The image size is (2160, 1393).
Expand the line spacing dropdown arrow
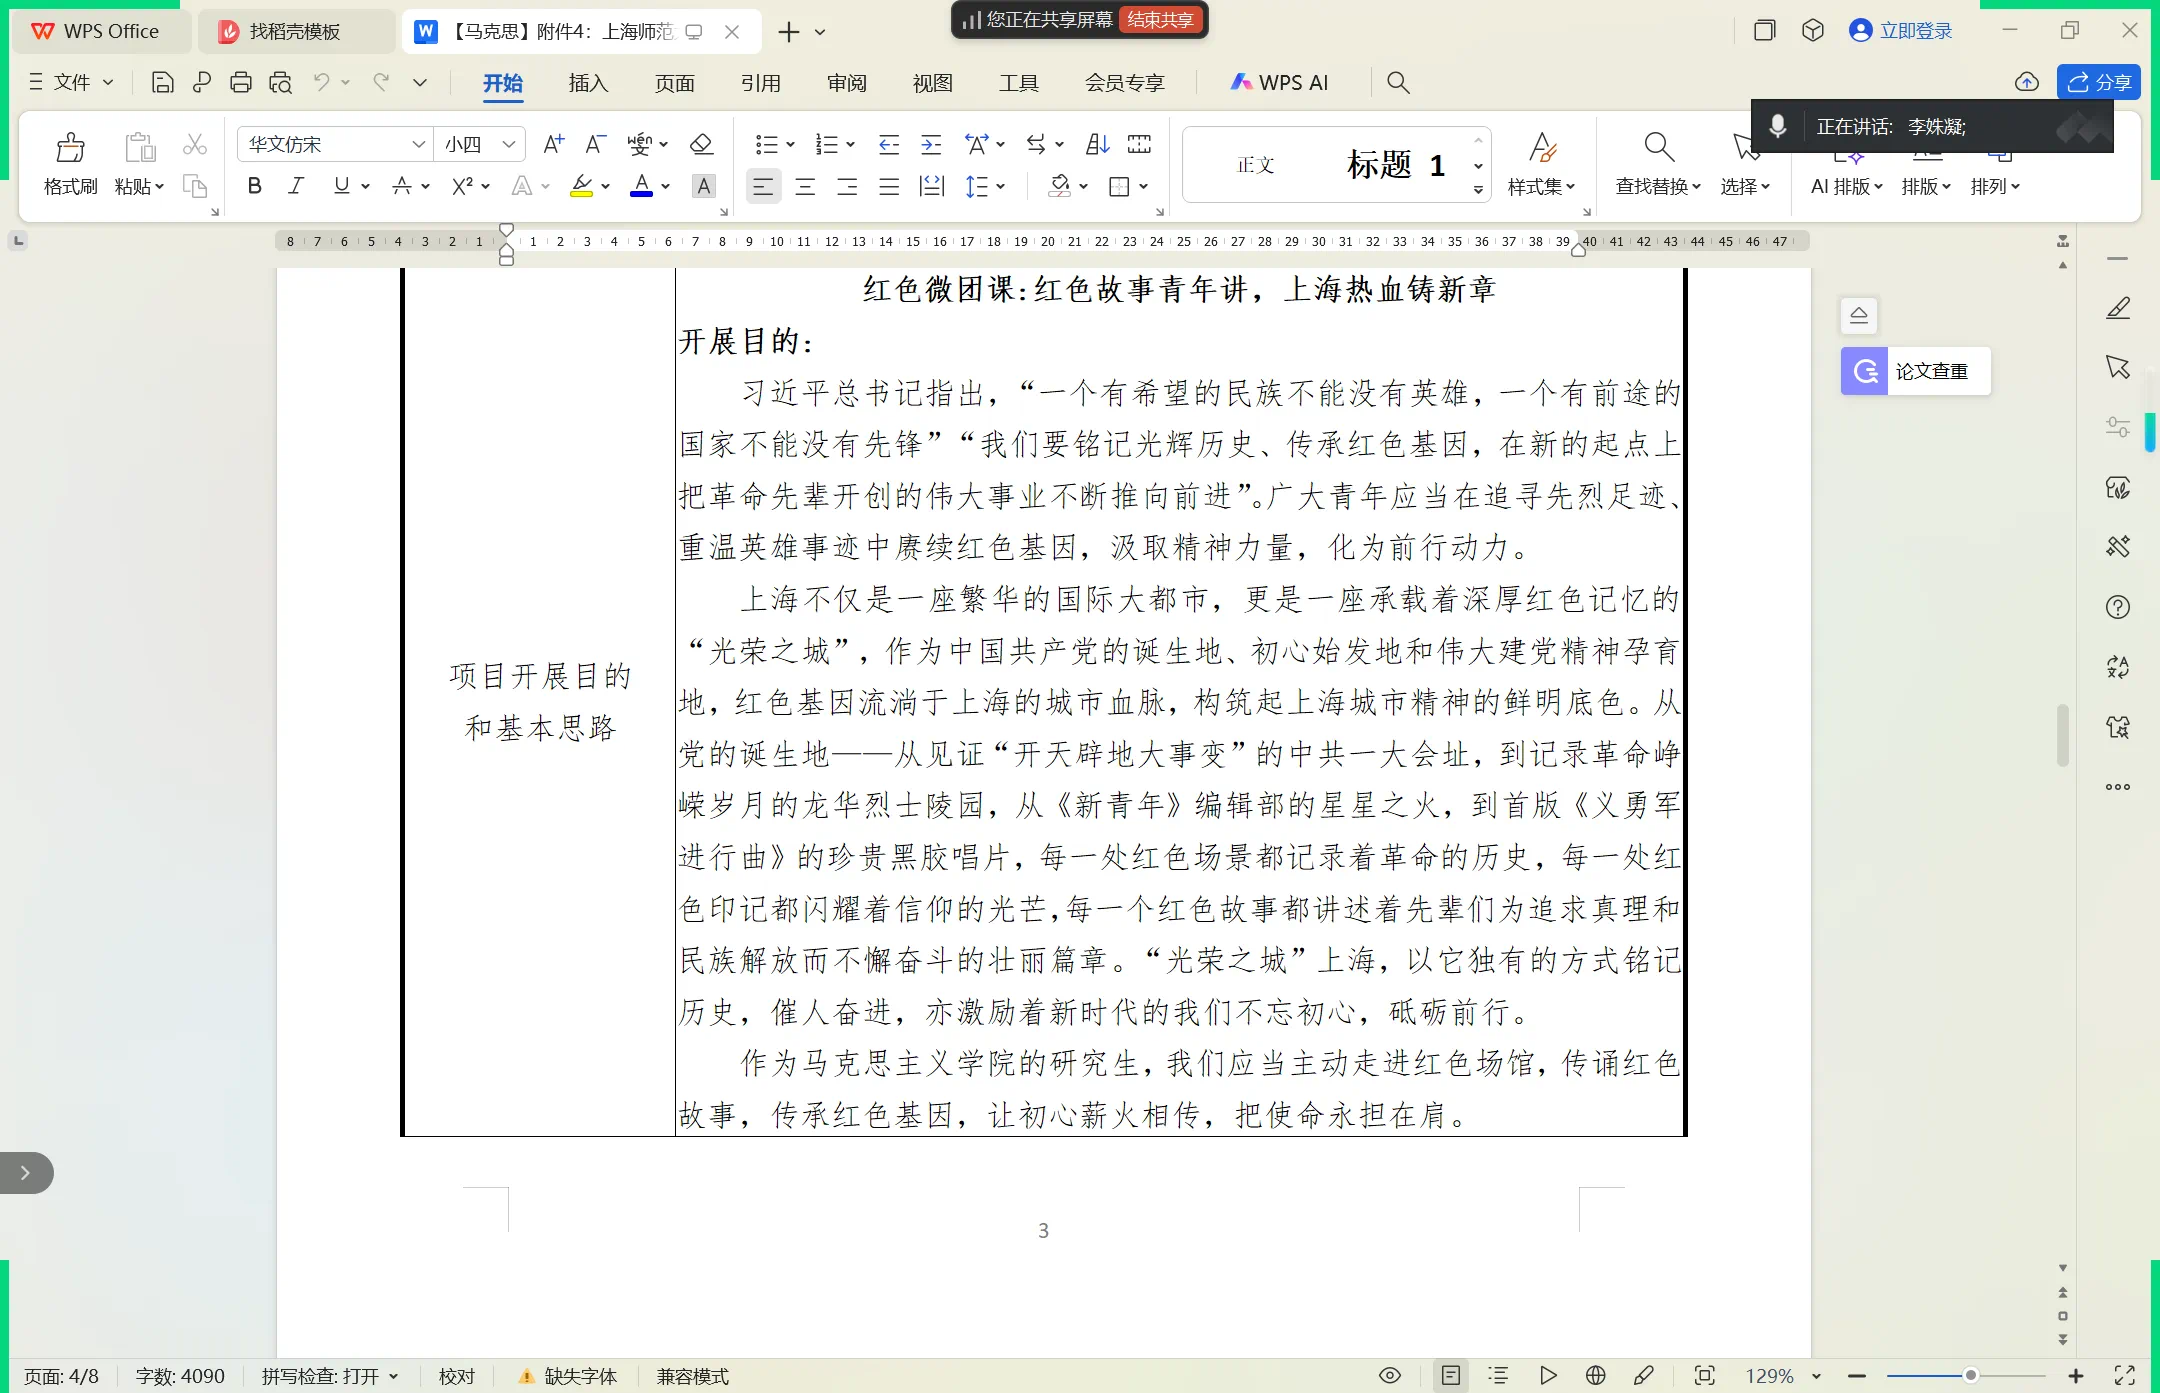click(1001, 186)
